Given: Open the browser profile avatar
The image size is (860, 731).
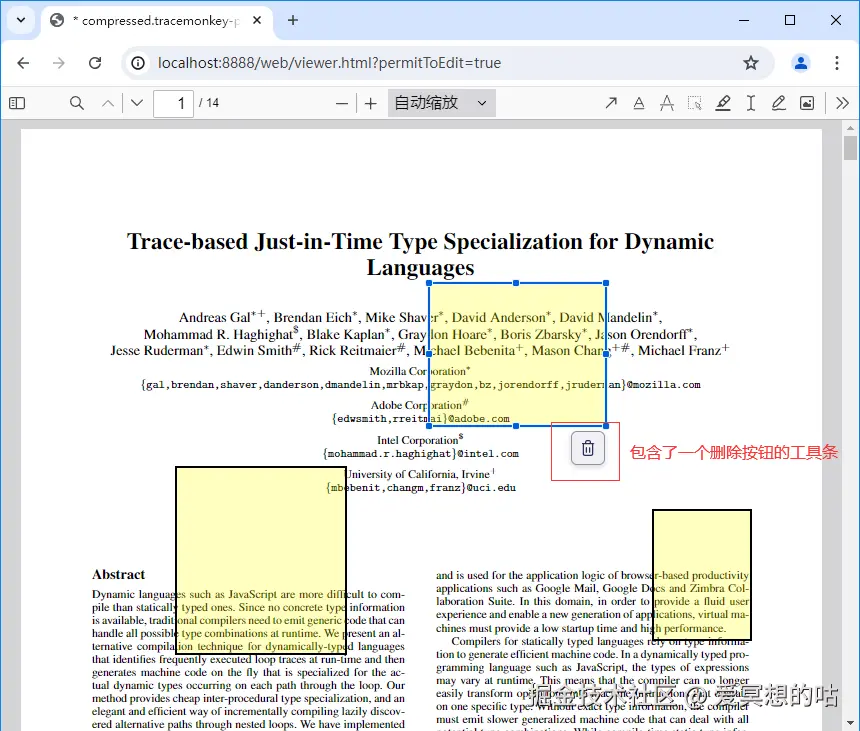Looking at the screenshot, I should point(801,63).
